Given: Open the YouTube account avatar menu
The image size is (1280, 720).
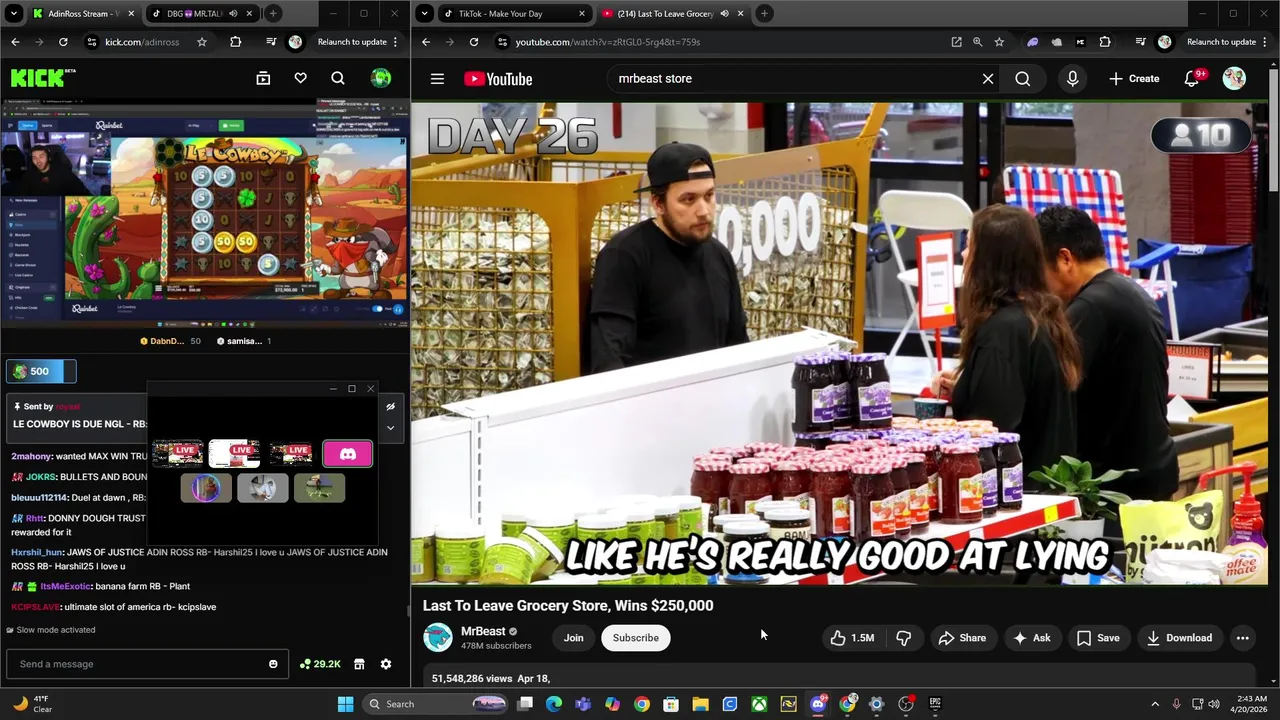Looking at the screenshot, I should pyautogui.click(x=1234, y=79).
